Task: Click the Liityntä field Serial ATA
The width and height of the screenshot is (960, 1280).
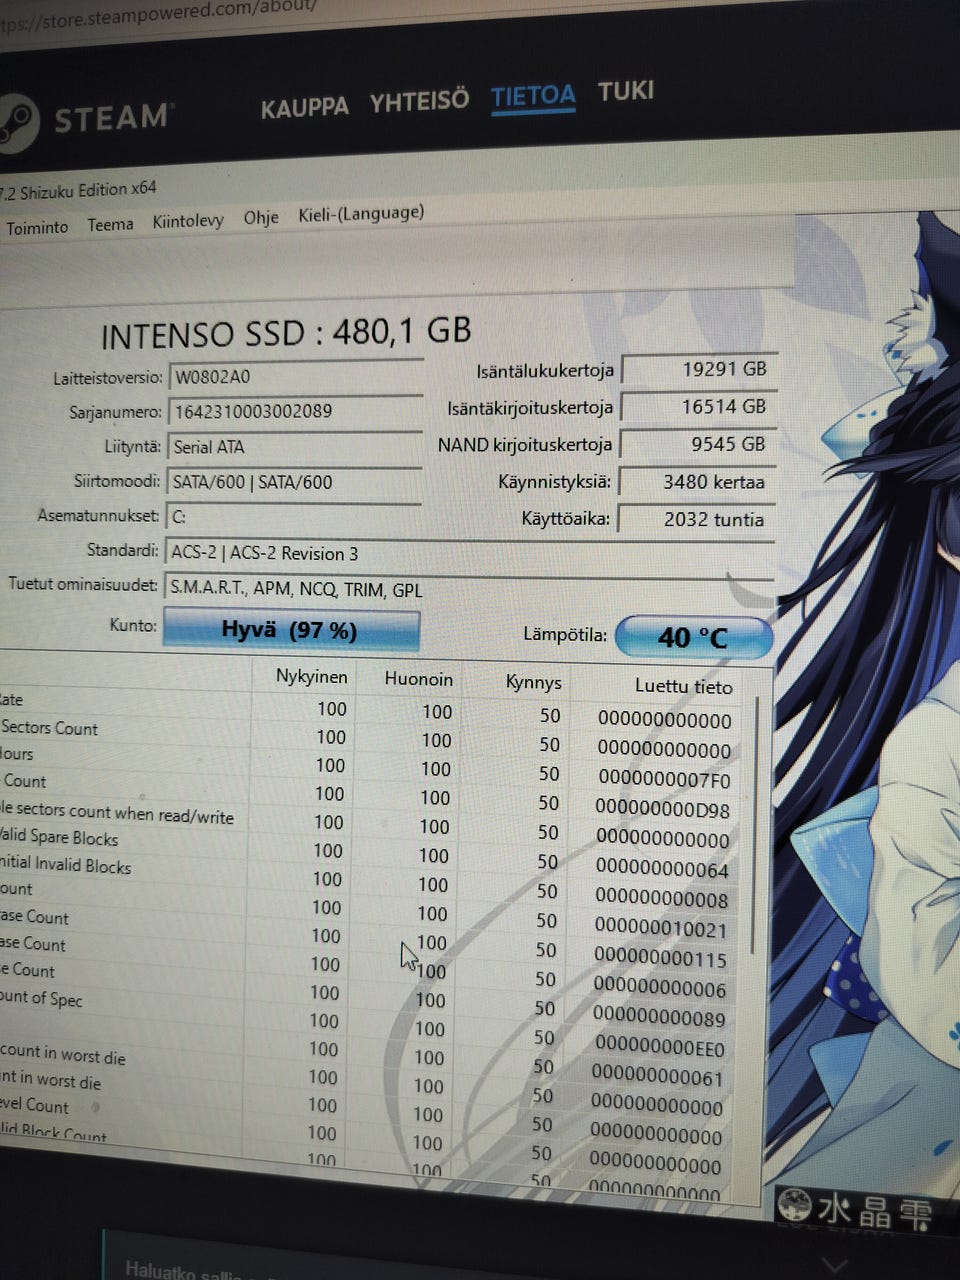Action: click(x=295, y=446)
